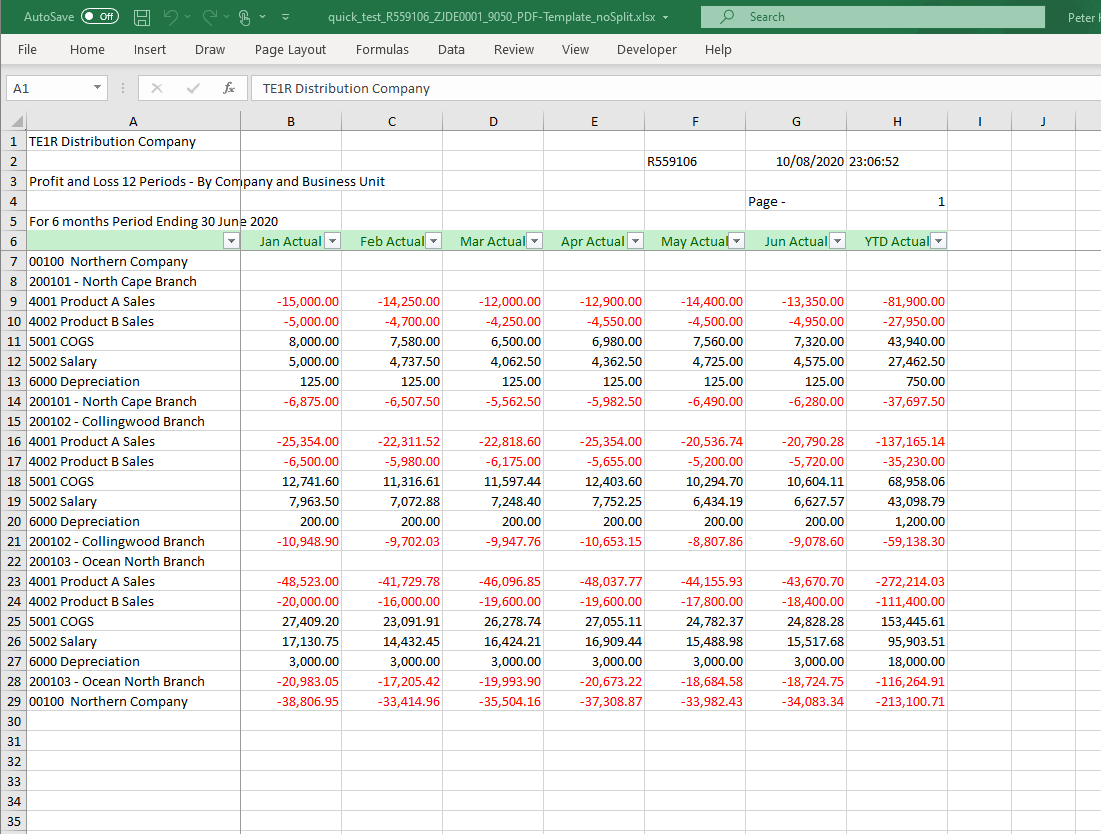1101x834 pixels.
Task: Open the YTD Actual filter dropdown
Action: click(x=938, y=240)
